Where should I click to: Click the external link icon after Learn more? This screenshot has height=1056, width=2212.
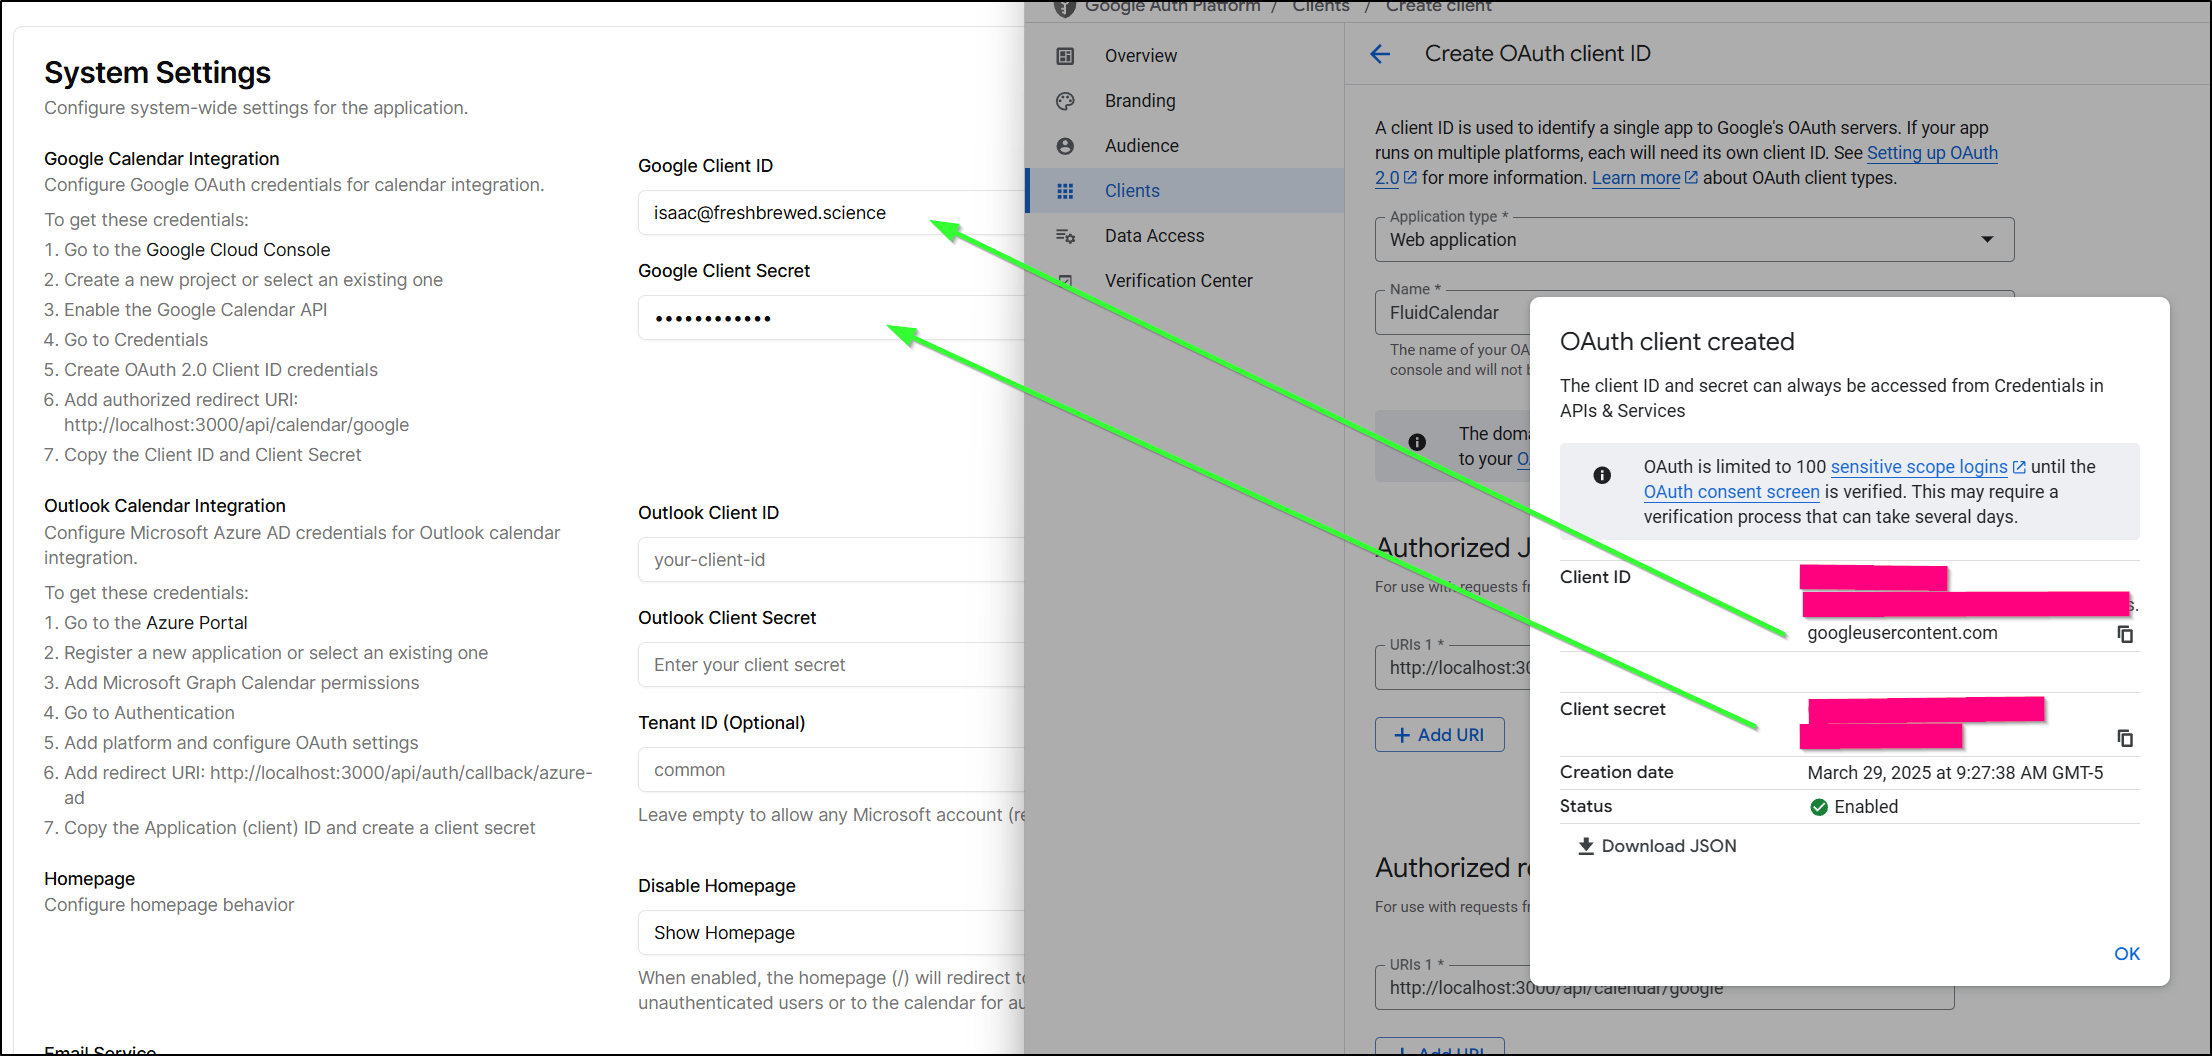[x=1691, y=177]
